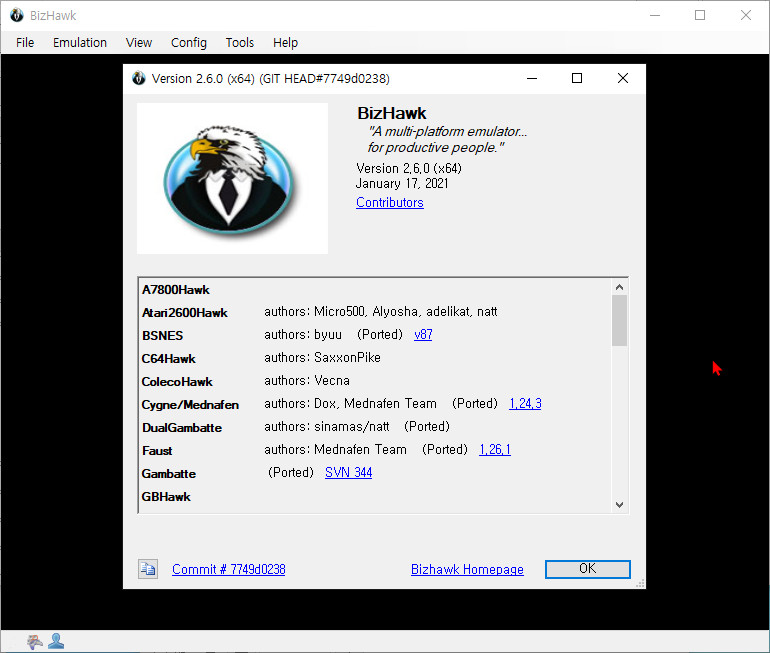Click the About dialog title bar icon

click(139, 78)
